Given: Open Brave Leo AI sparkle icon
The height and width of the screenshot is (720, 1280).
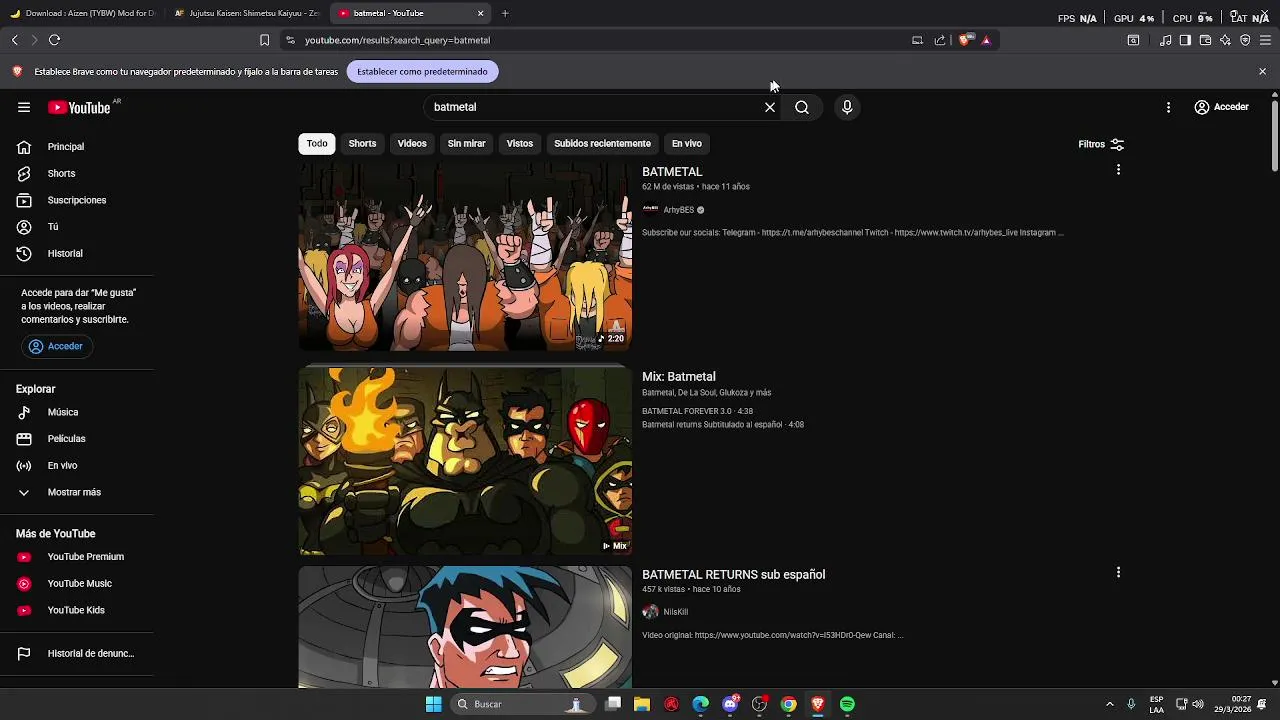Looking at the screenshot, I should 1225,40.
